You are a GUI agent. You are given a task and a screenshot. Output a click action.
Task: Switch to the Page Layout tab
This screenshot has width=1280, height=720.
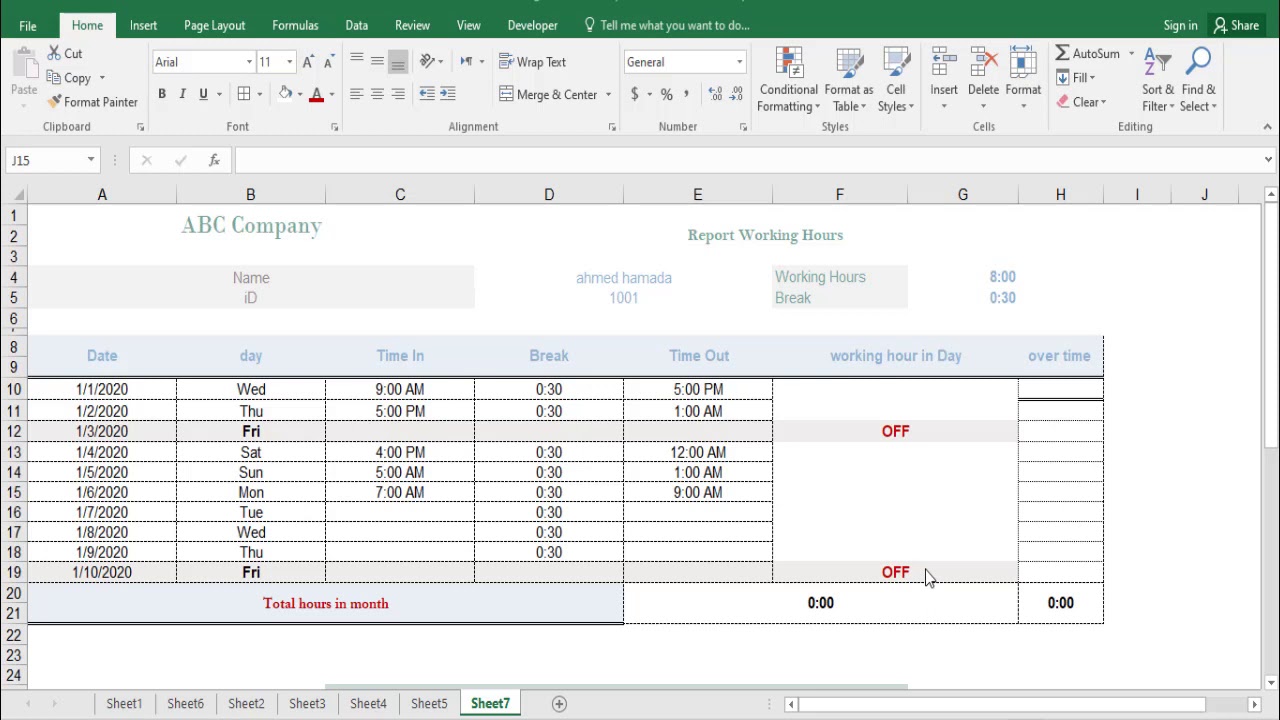pos(214,25)
